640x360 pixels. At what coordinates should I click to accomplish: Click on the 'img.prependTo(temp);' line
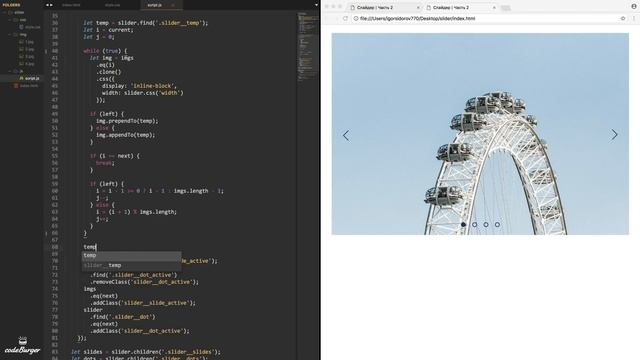127,121
